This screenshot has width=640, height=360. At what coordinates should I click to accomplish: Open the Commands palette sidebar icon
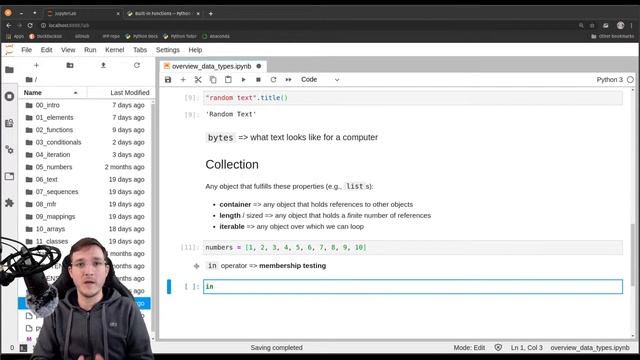9,123
